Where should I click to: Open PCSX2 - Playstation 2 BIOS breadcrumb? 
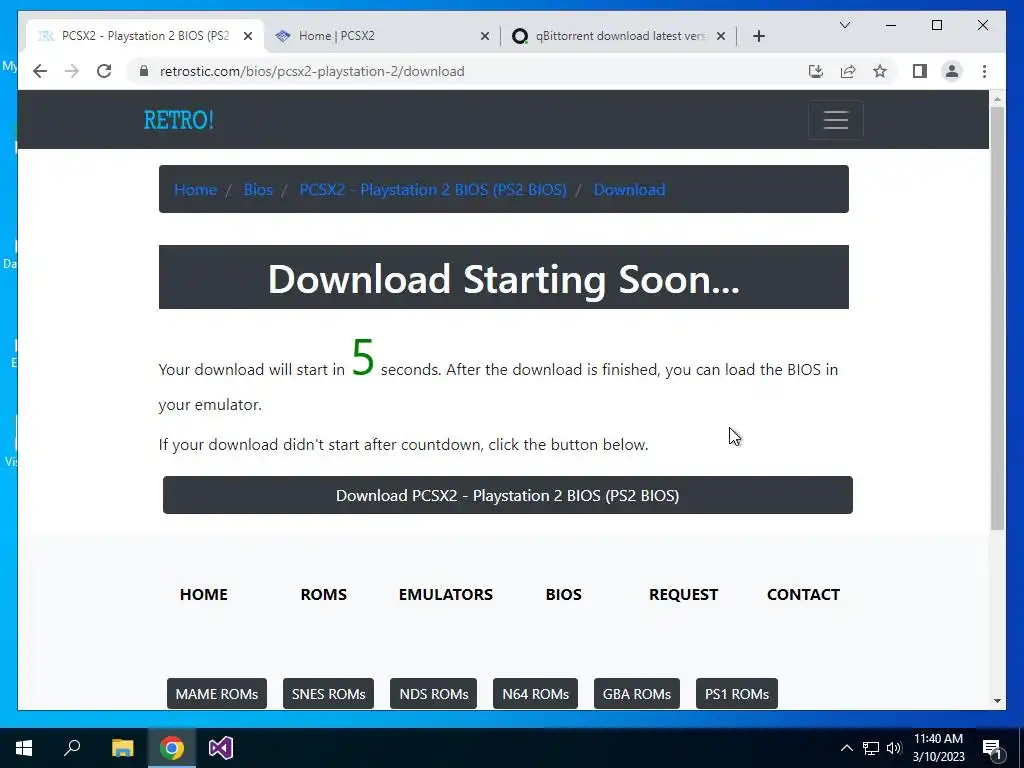[x=433, y=189]
